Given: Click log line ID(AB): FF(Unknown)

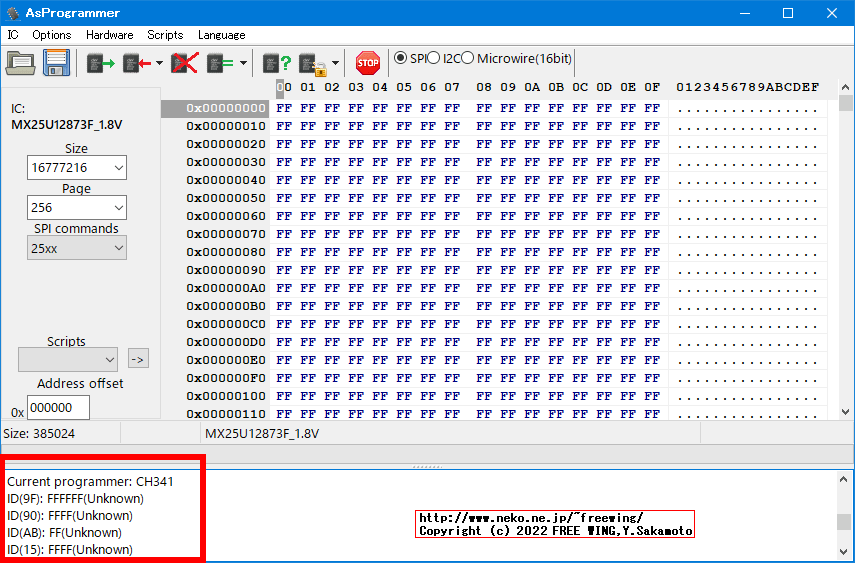Looking at the screenshot, I should pyautogui.click(x=64, y=532).
